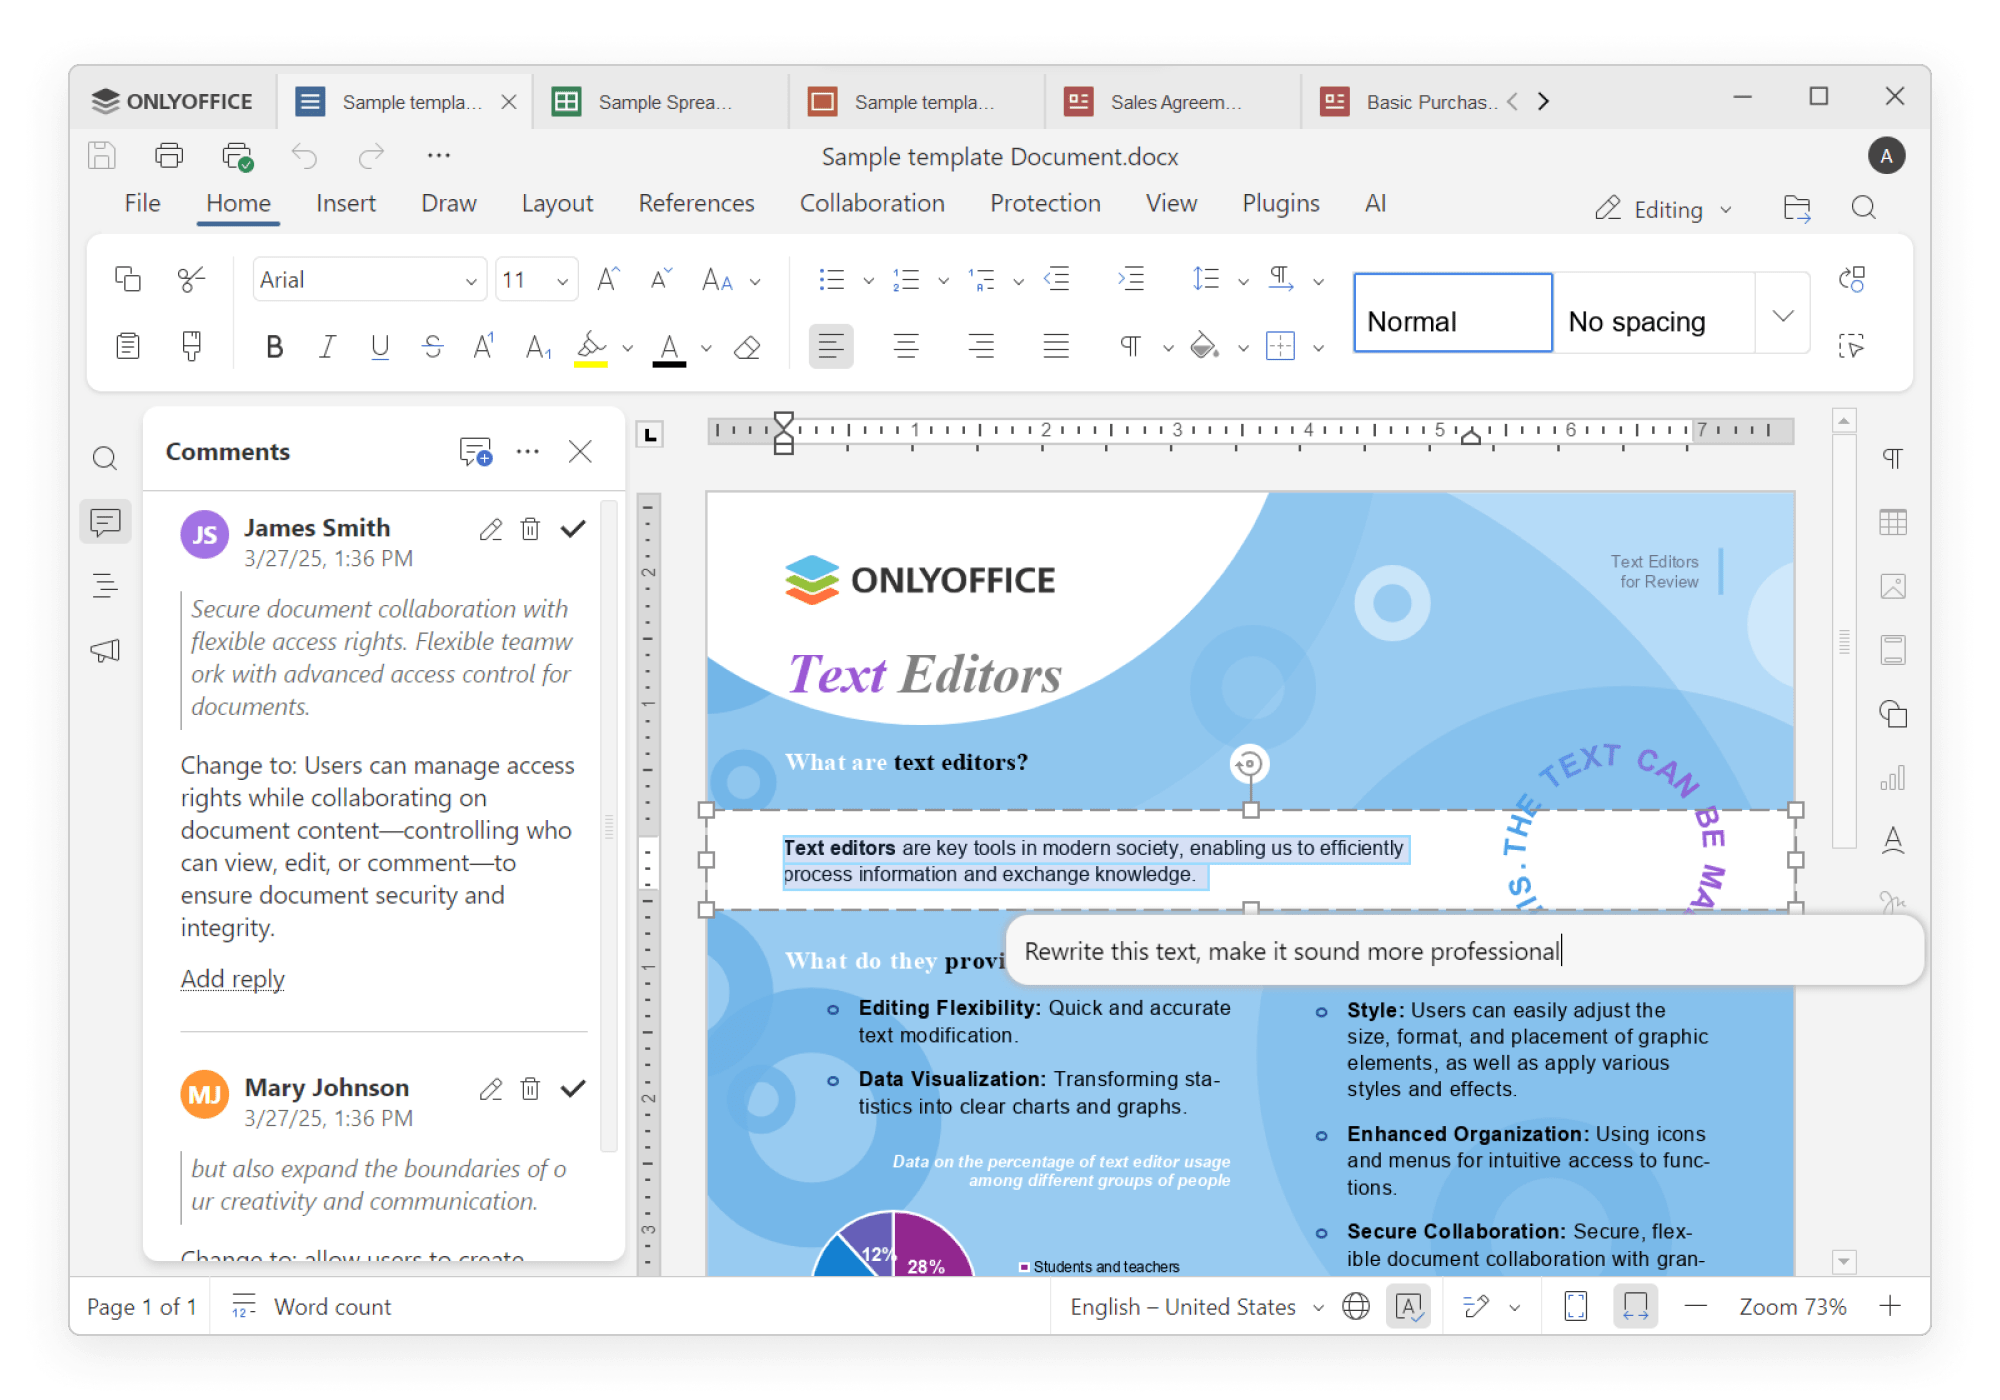Open the Collaboration tab
2000x1400 pixels.
[872, 203]
